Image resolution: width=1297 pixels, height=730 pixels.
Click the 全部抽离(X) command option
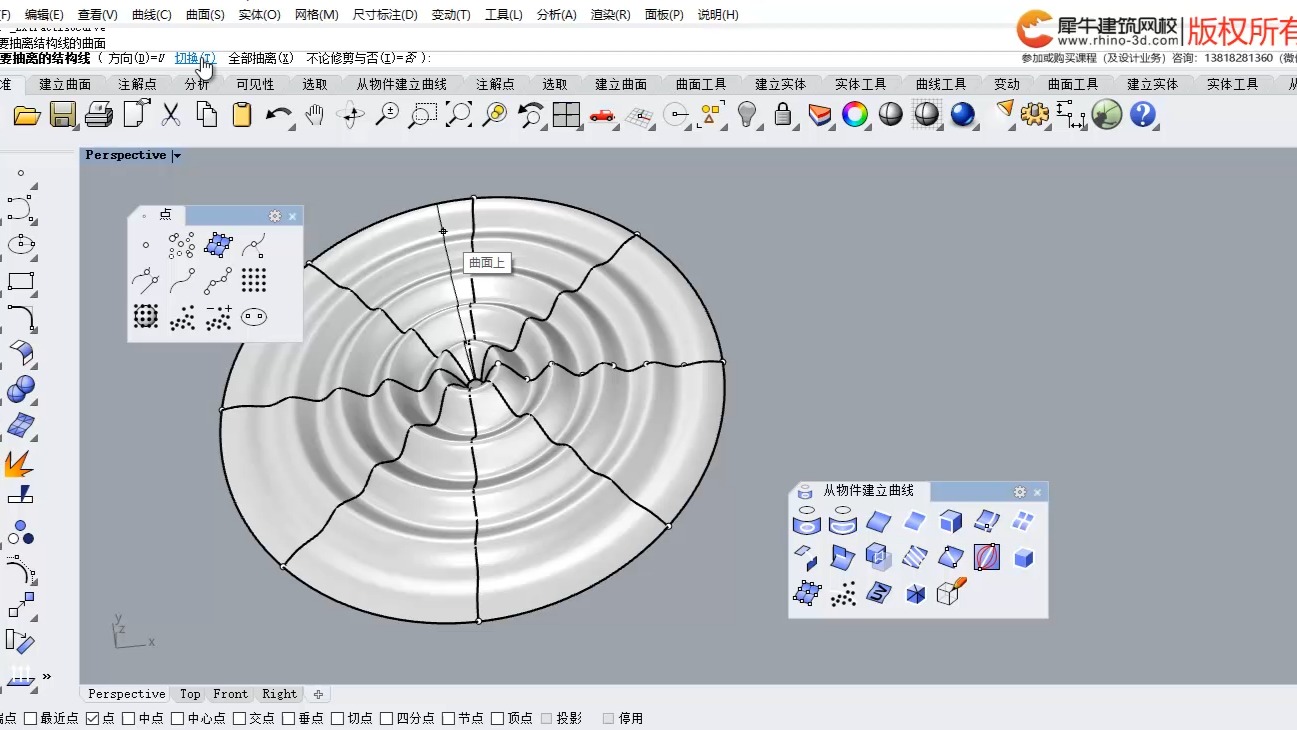click(x=259, y=58)
